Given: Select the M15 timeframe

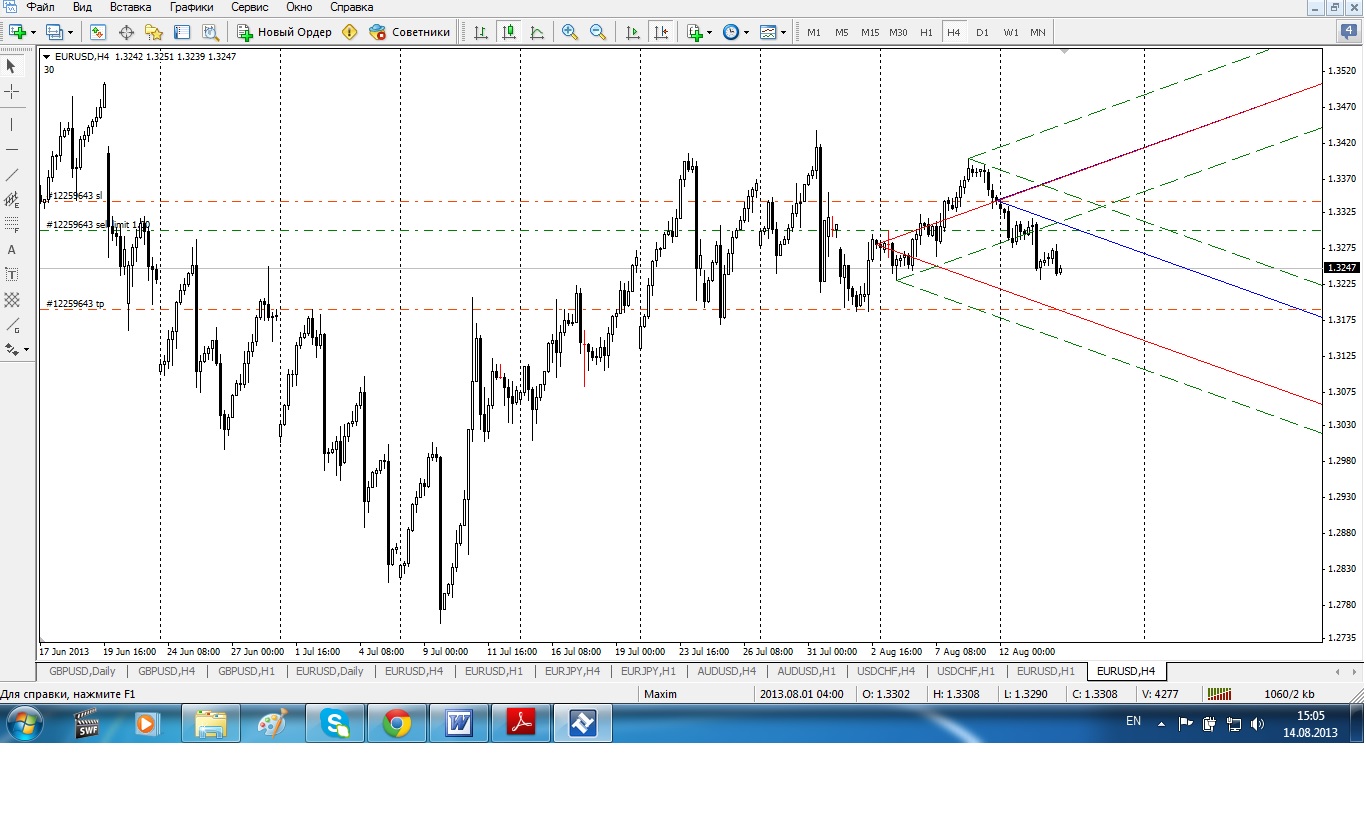Looking at the screenshot, I should [870, 32].
